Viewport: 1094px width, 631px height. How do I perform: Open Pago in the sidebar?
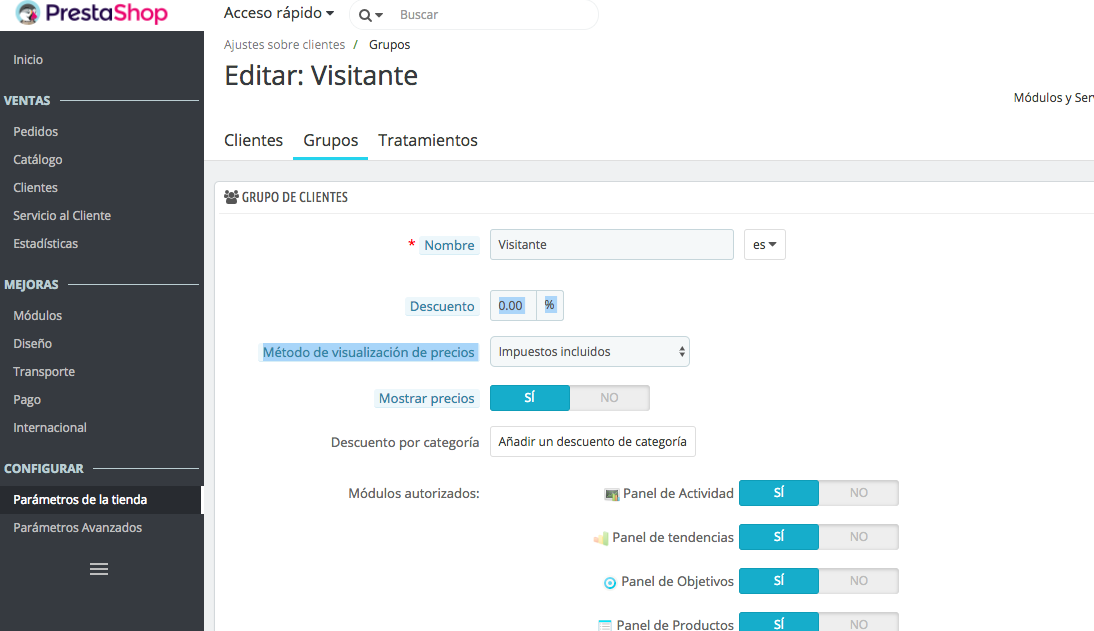click(x=27, y=400)
